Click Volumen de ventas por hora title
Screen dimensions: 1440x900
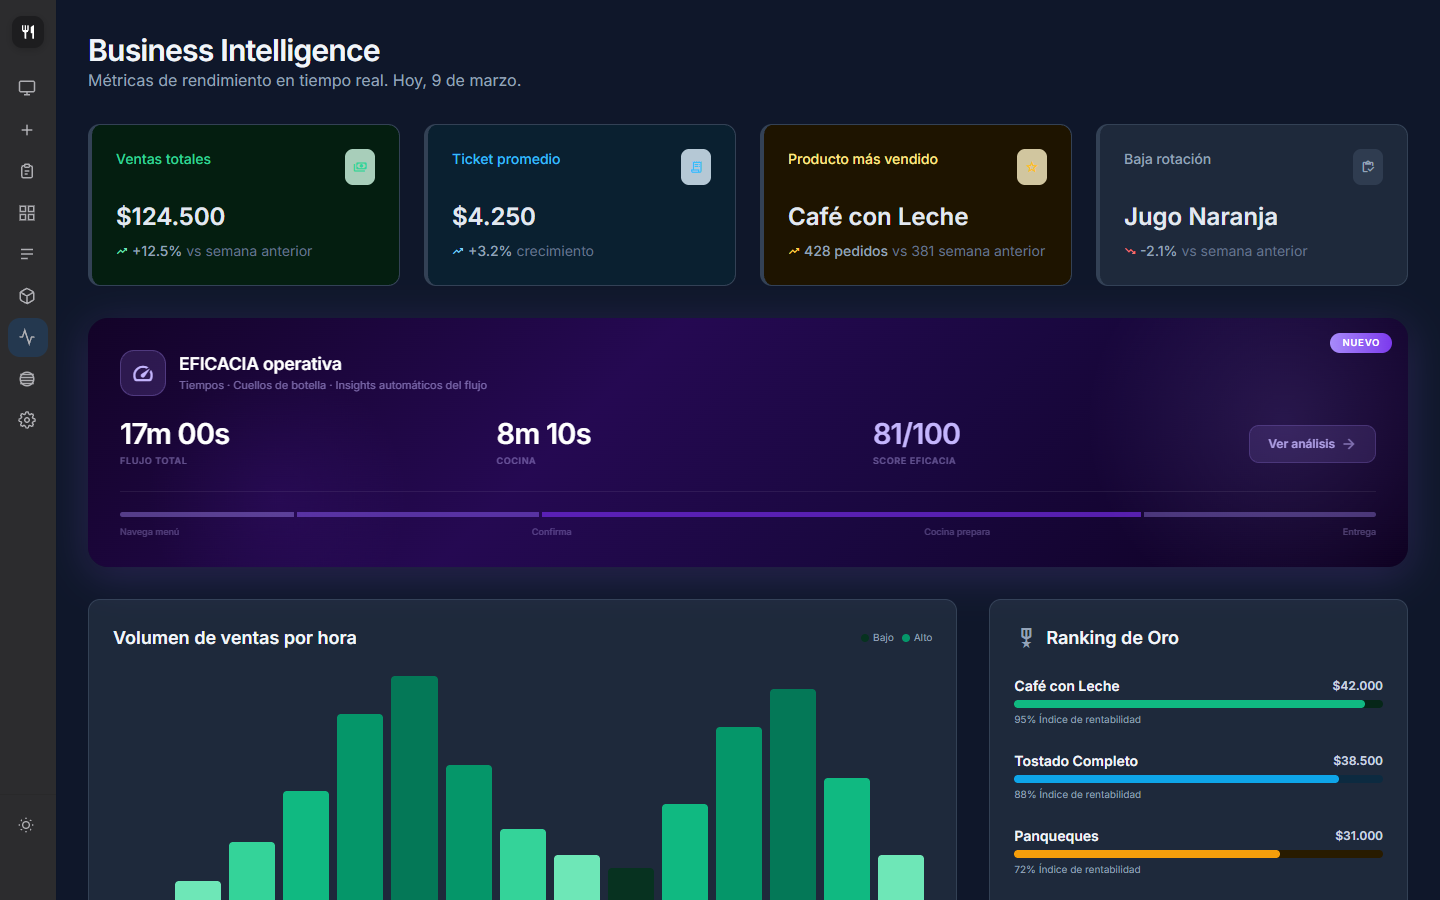coord(235,638)
